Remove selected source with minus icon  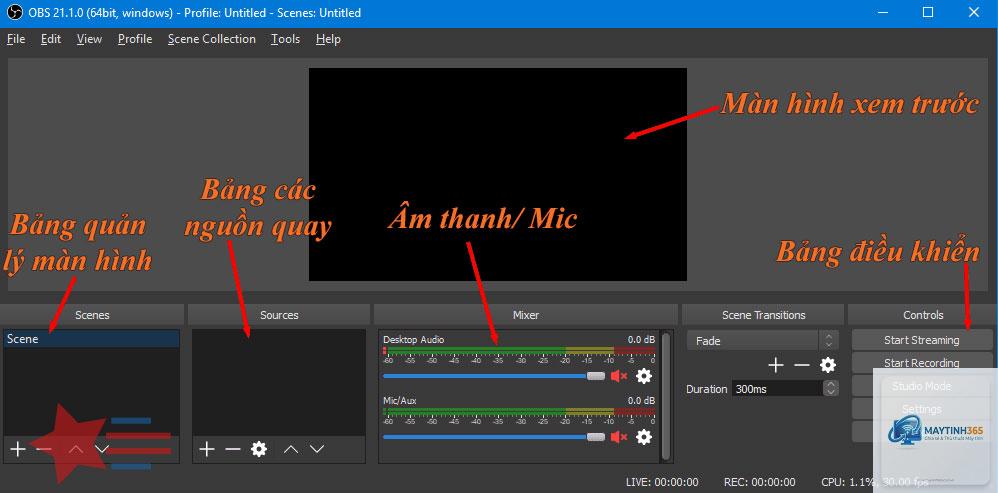click(233, 450)
